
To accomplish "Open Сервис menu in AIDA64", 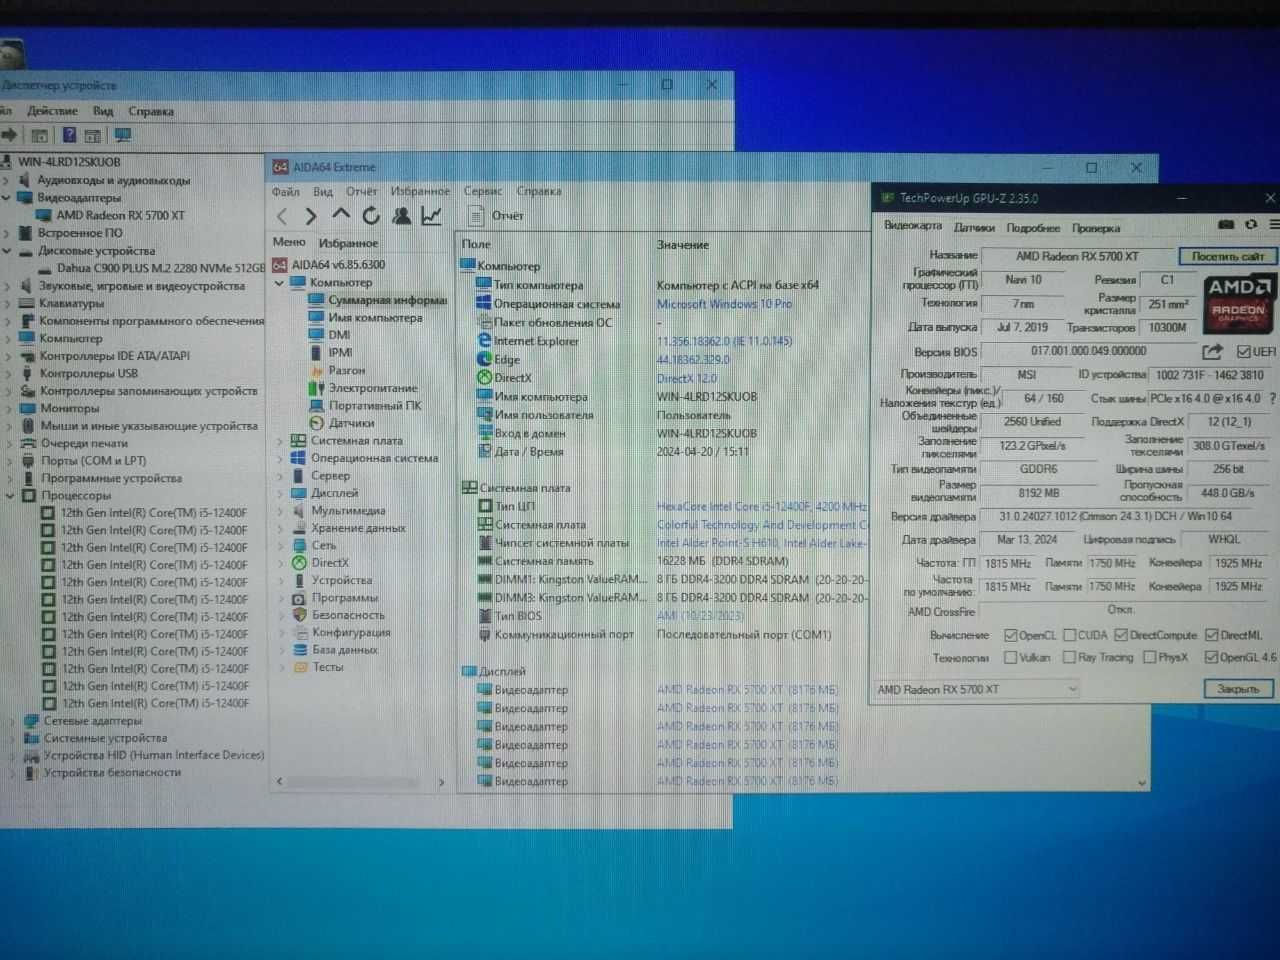I will click(x=483, y=191).
